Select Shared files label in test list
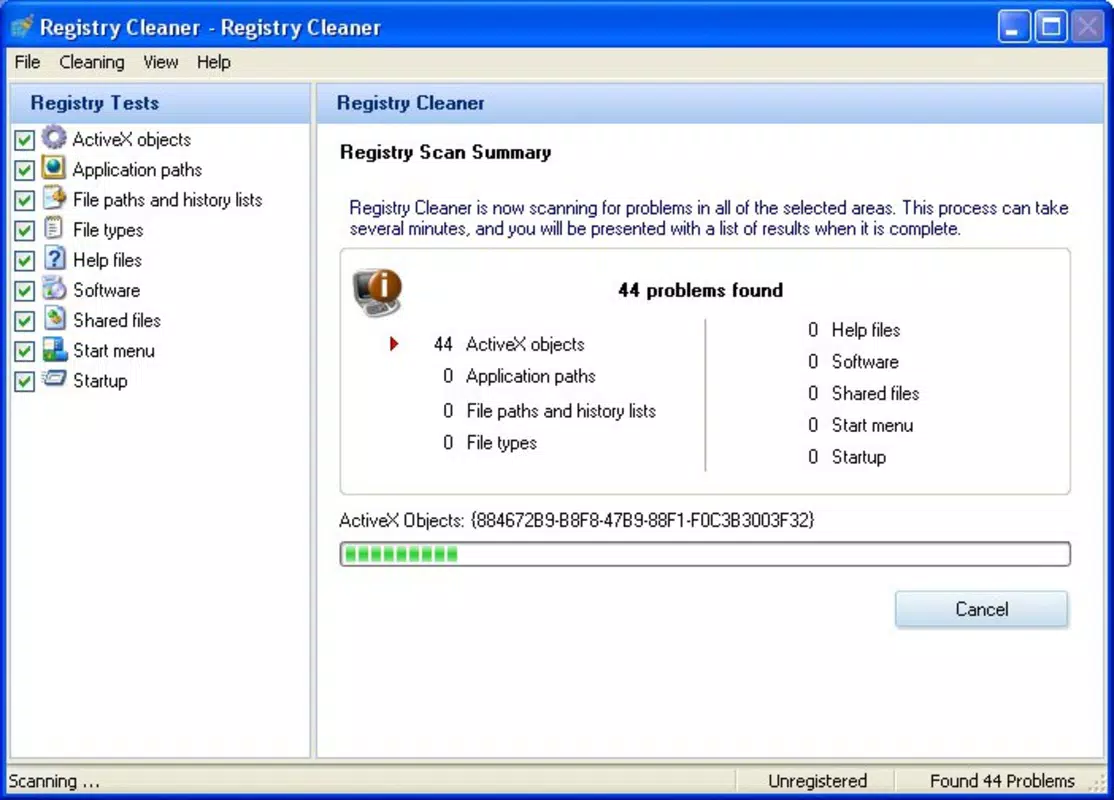The image size is (1114, 800). [117, 320]
